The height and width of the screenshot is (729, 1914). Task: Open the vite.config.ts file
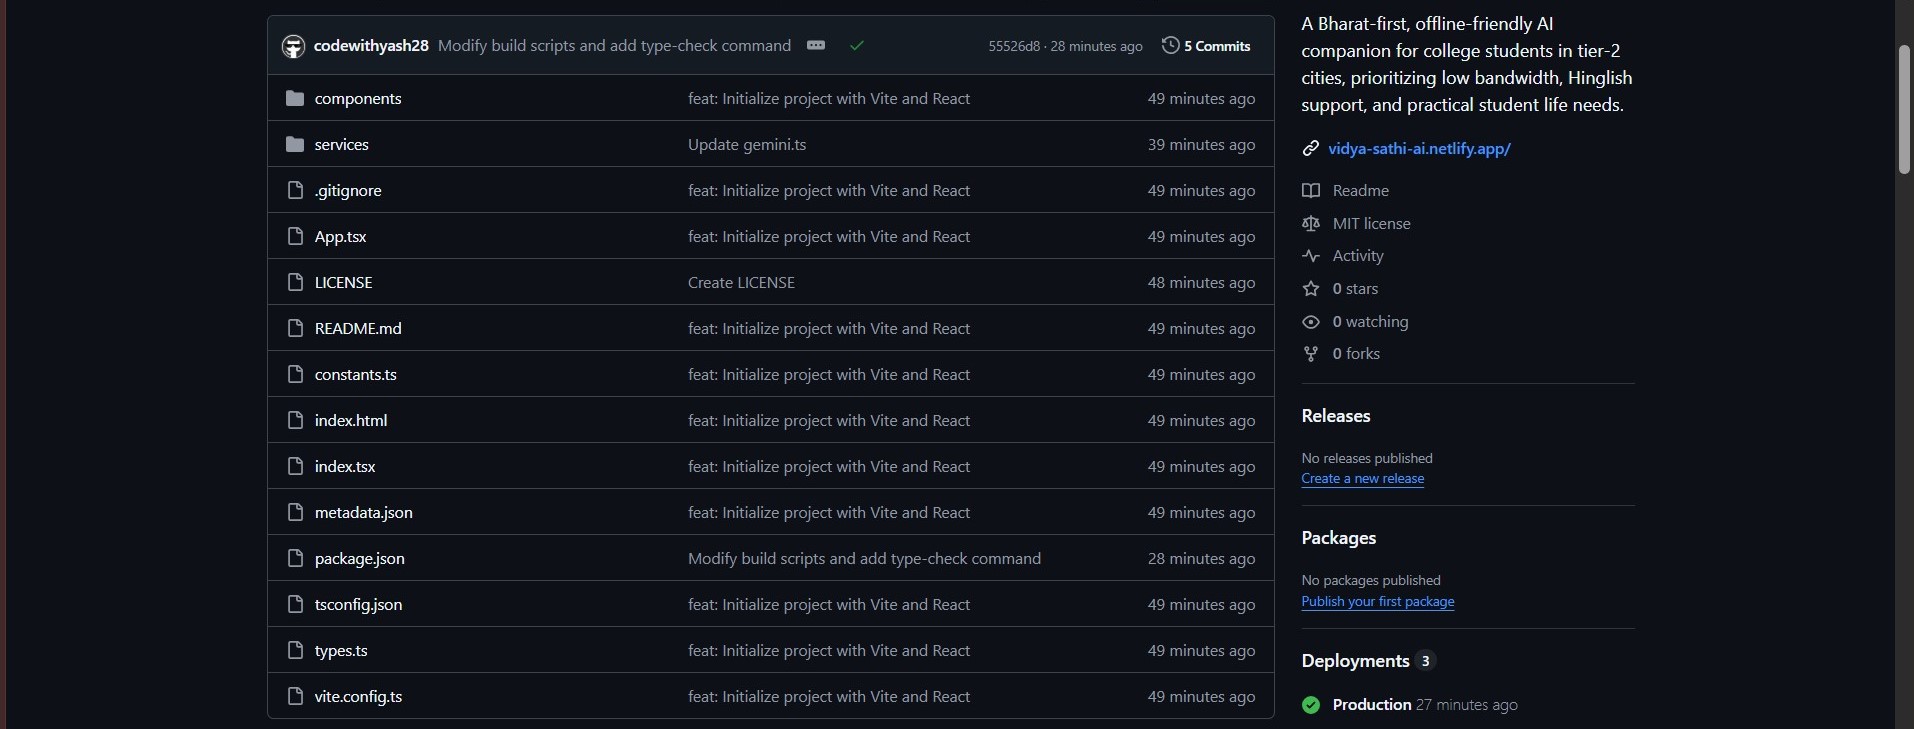pos(358,696)
